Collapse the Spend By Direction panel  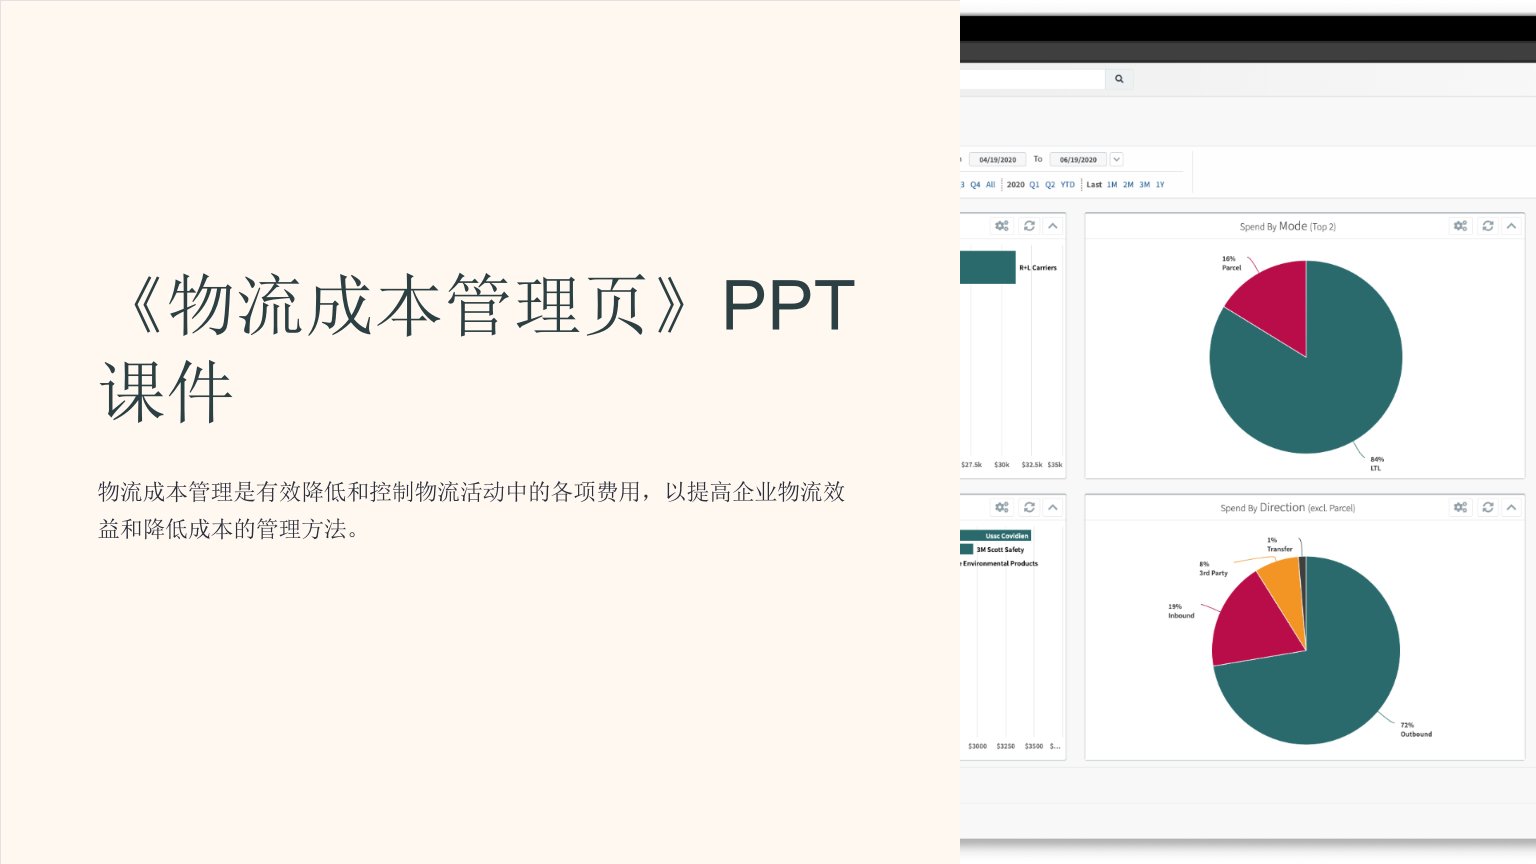1511,507
